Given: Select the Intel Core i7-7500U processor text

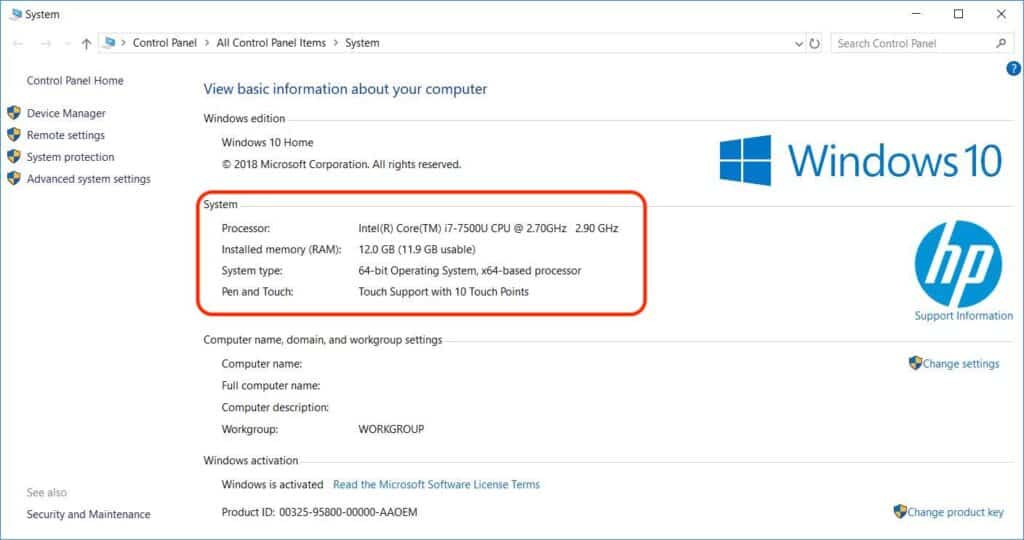Looking at the screenshot, I should click(488, 228).
